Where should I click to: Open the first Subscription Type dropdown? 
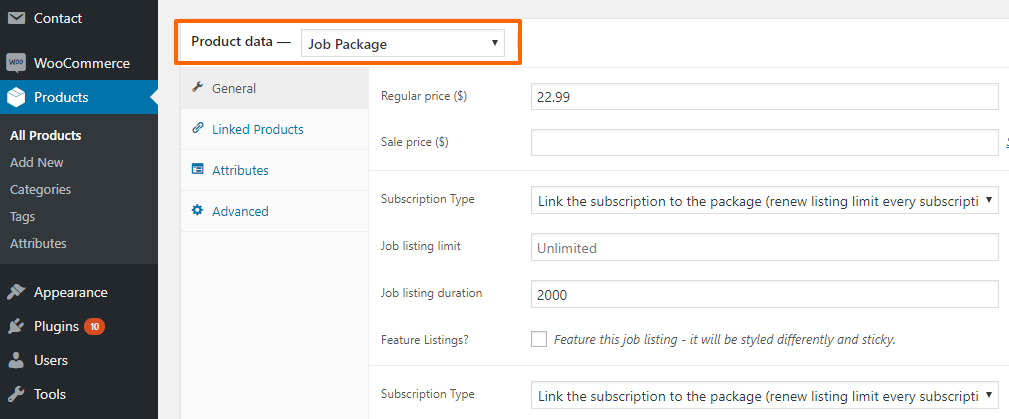coord(764,200)
